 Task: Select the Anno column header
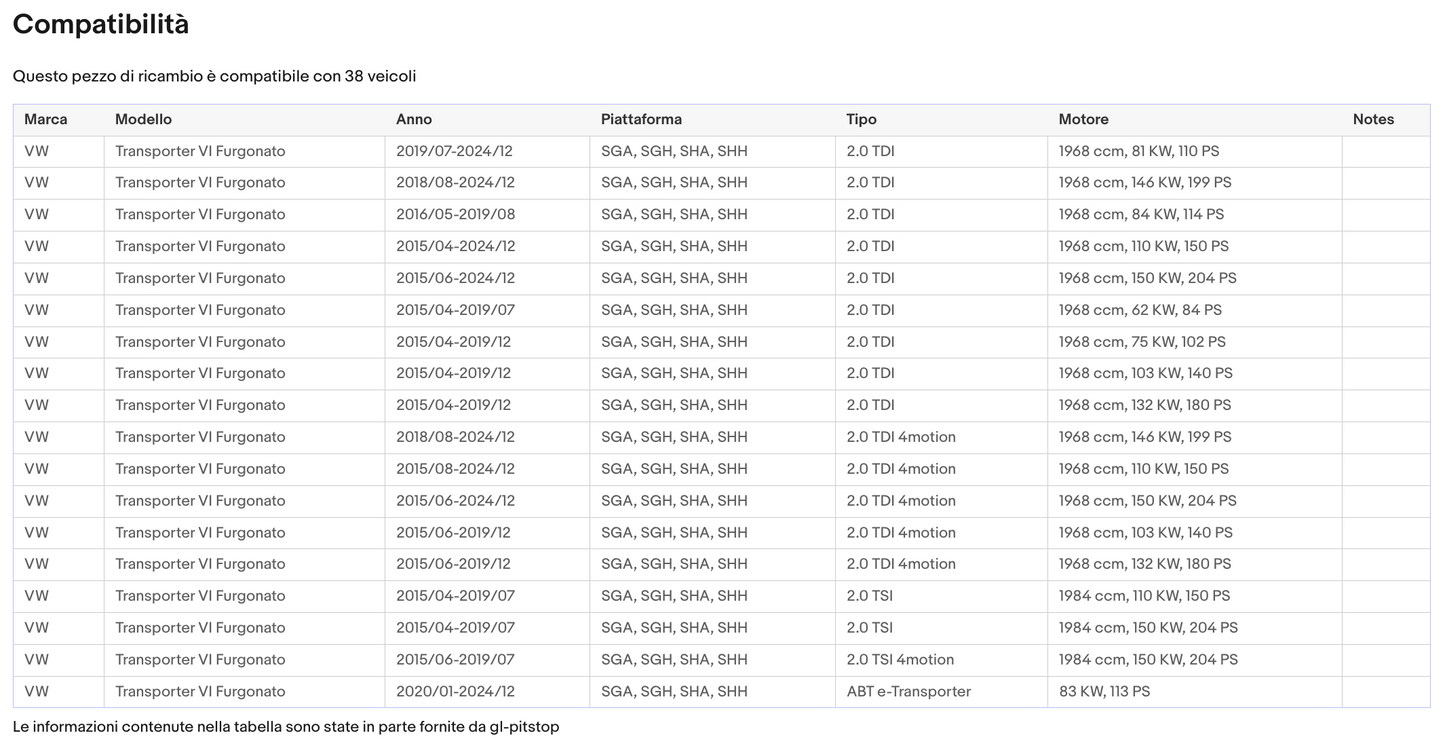point(414,119)
